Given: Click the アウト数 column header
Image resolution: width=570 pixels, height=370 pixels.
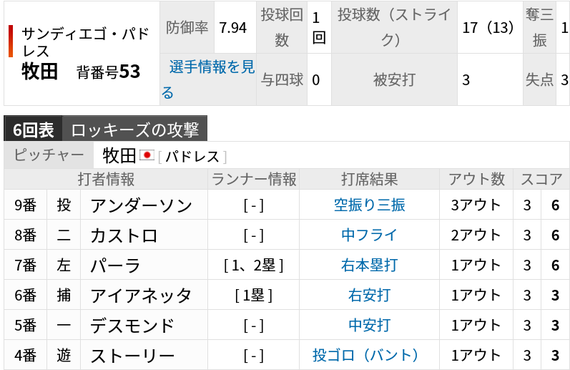Looking at the screenshot, I should tap(477, 179).
